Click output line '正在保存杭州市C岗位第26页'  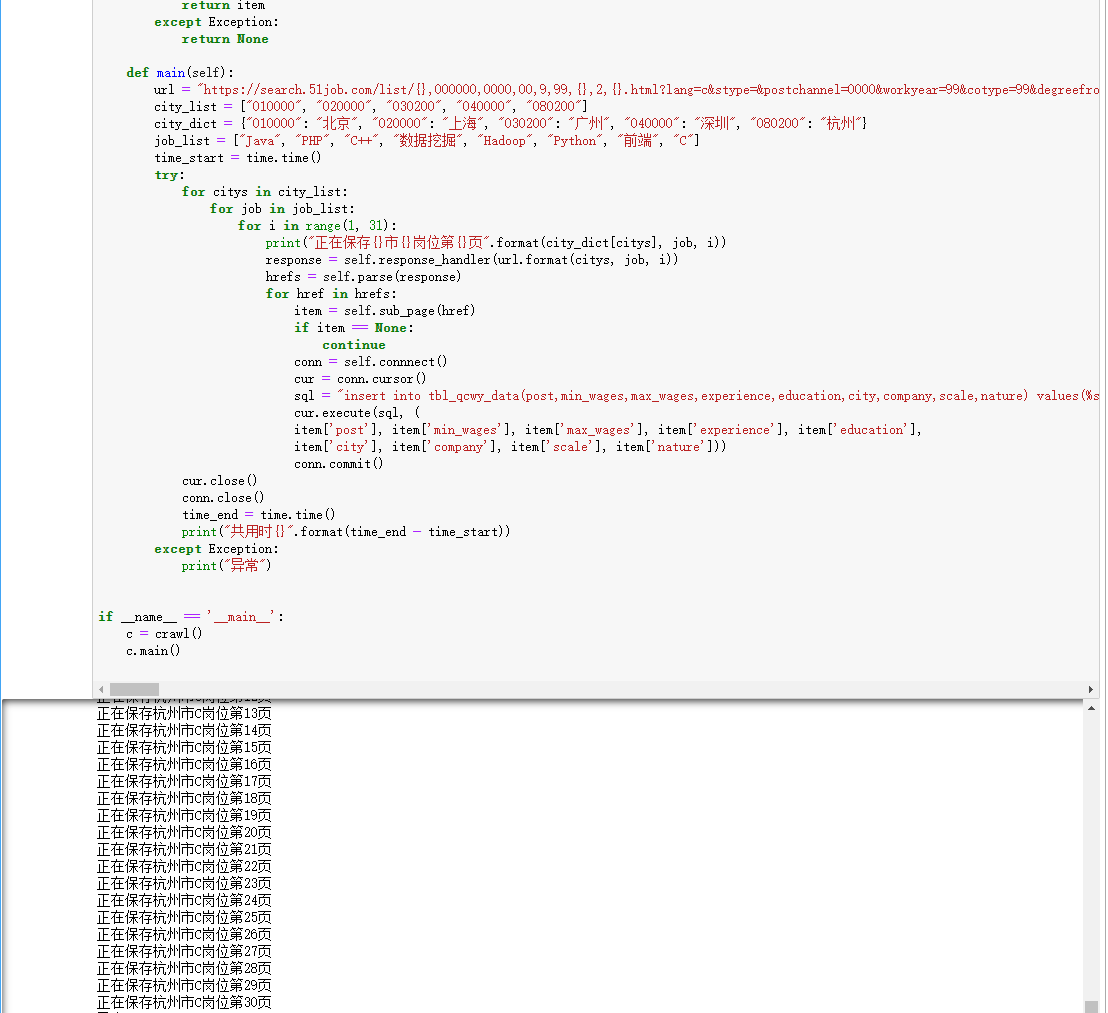184,934
